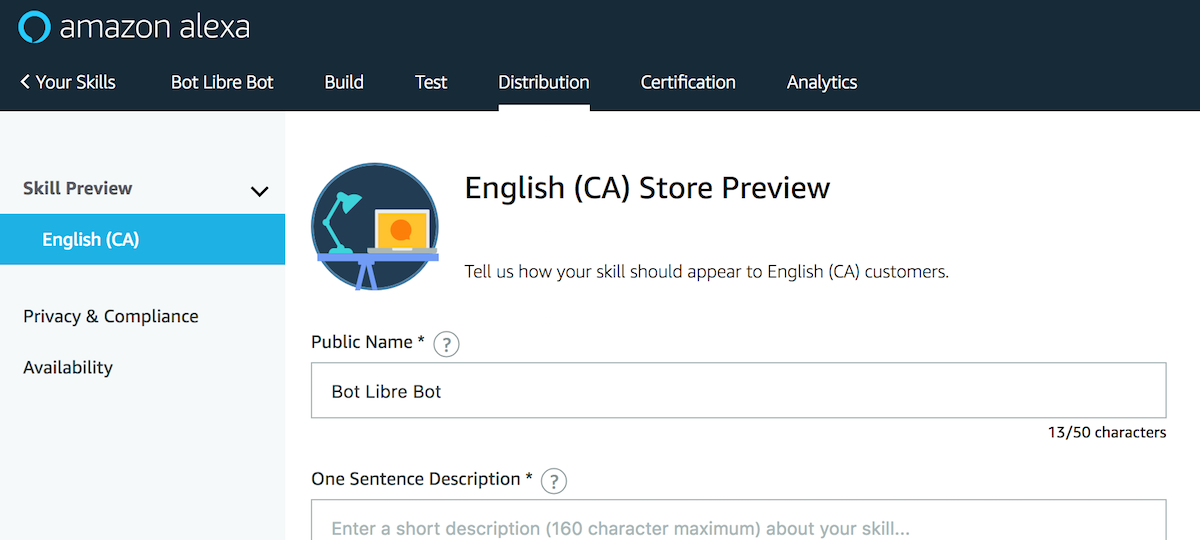Select English (CA) locale in sidebar
1200x540 pixels.
point(142,239)
